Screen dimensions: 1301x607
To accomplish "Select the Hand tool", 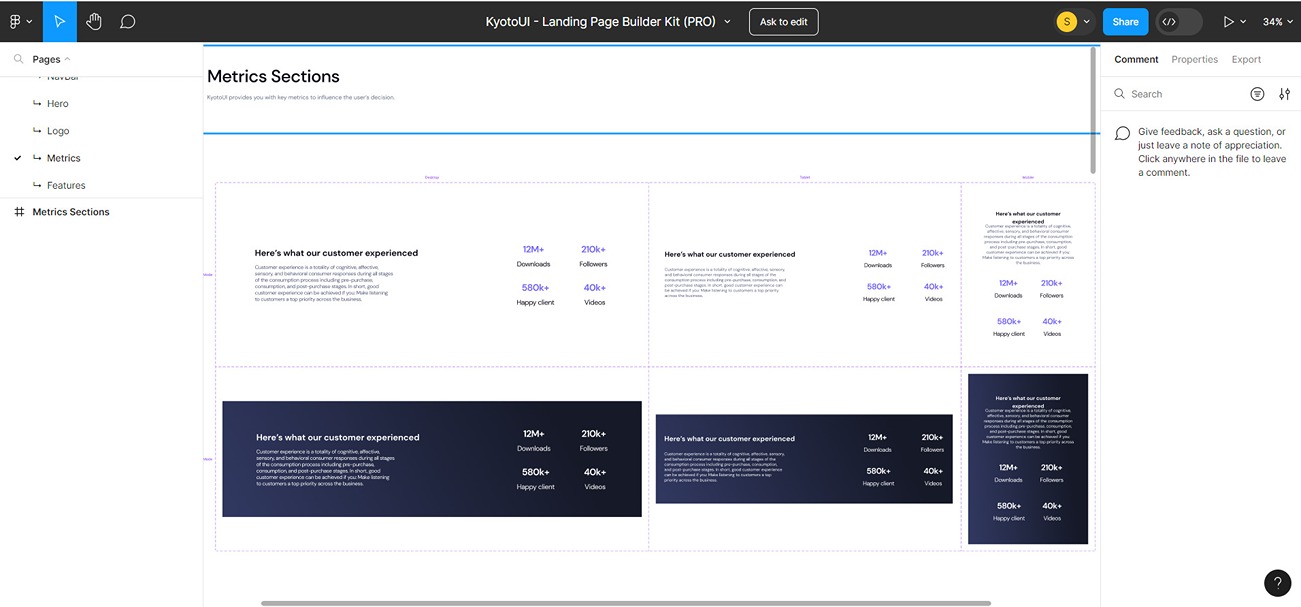I will pos(93,20).
